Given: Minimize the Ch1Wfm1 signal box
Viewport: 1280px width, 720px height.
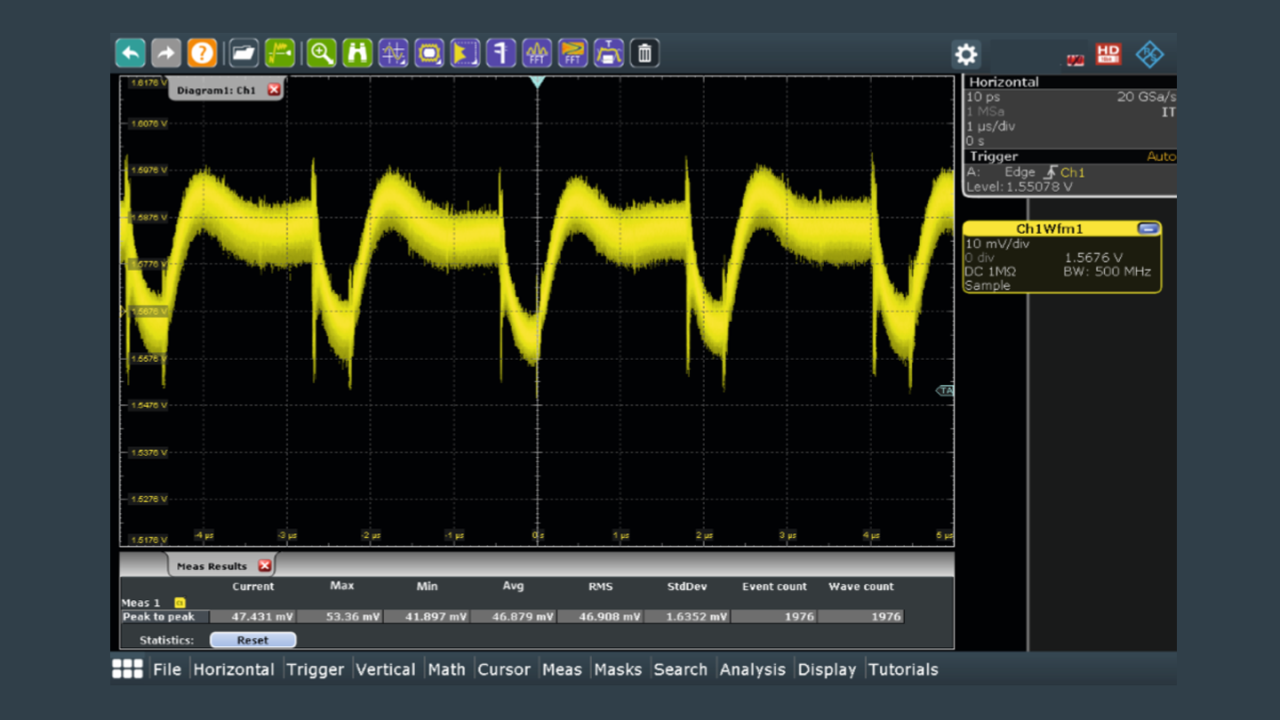Looking at the screenshot, I should [x=1148, y=229].
